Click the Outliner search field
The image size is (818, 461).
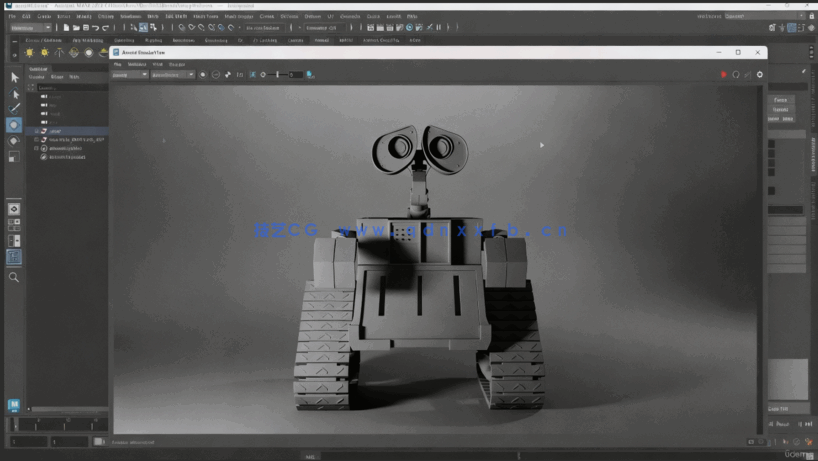click(x=70, y=87)
